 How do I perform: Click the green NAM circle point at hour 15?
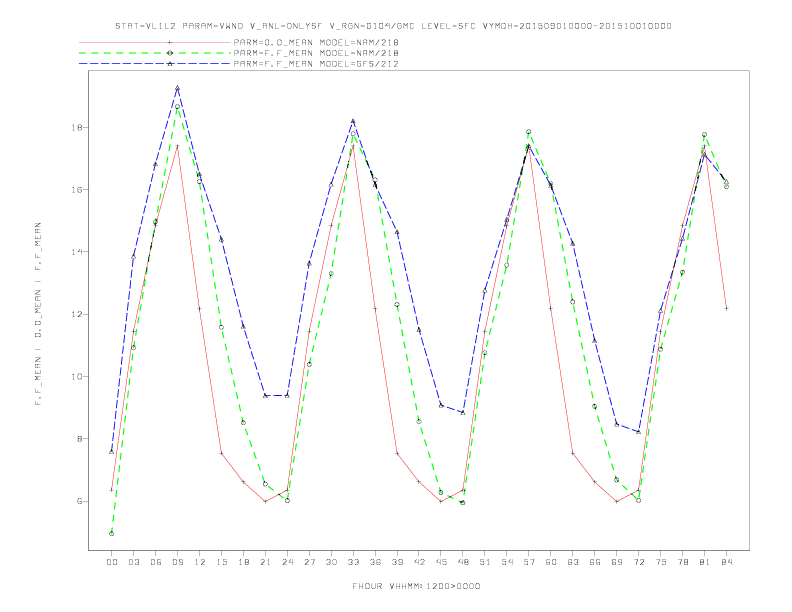point(221,327)
